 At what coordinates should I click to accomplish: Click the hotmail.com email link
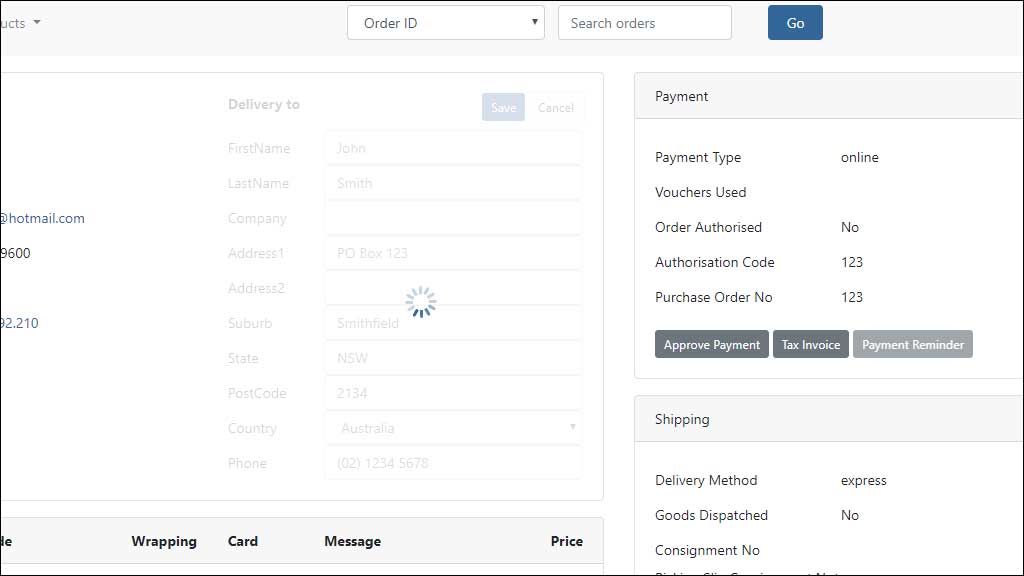(42, 218)
